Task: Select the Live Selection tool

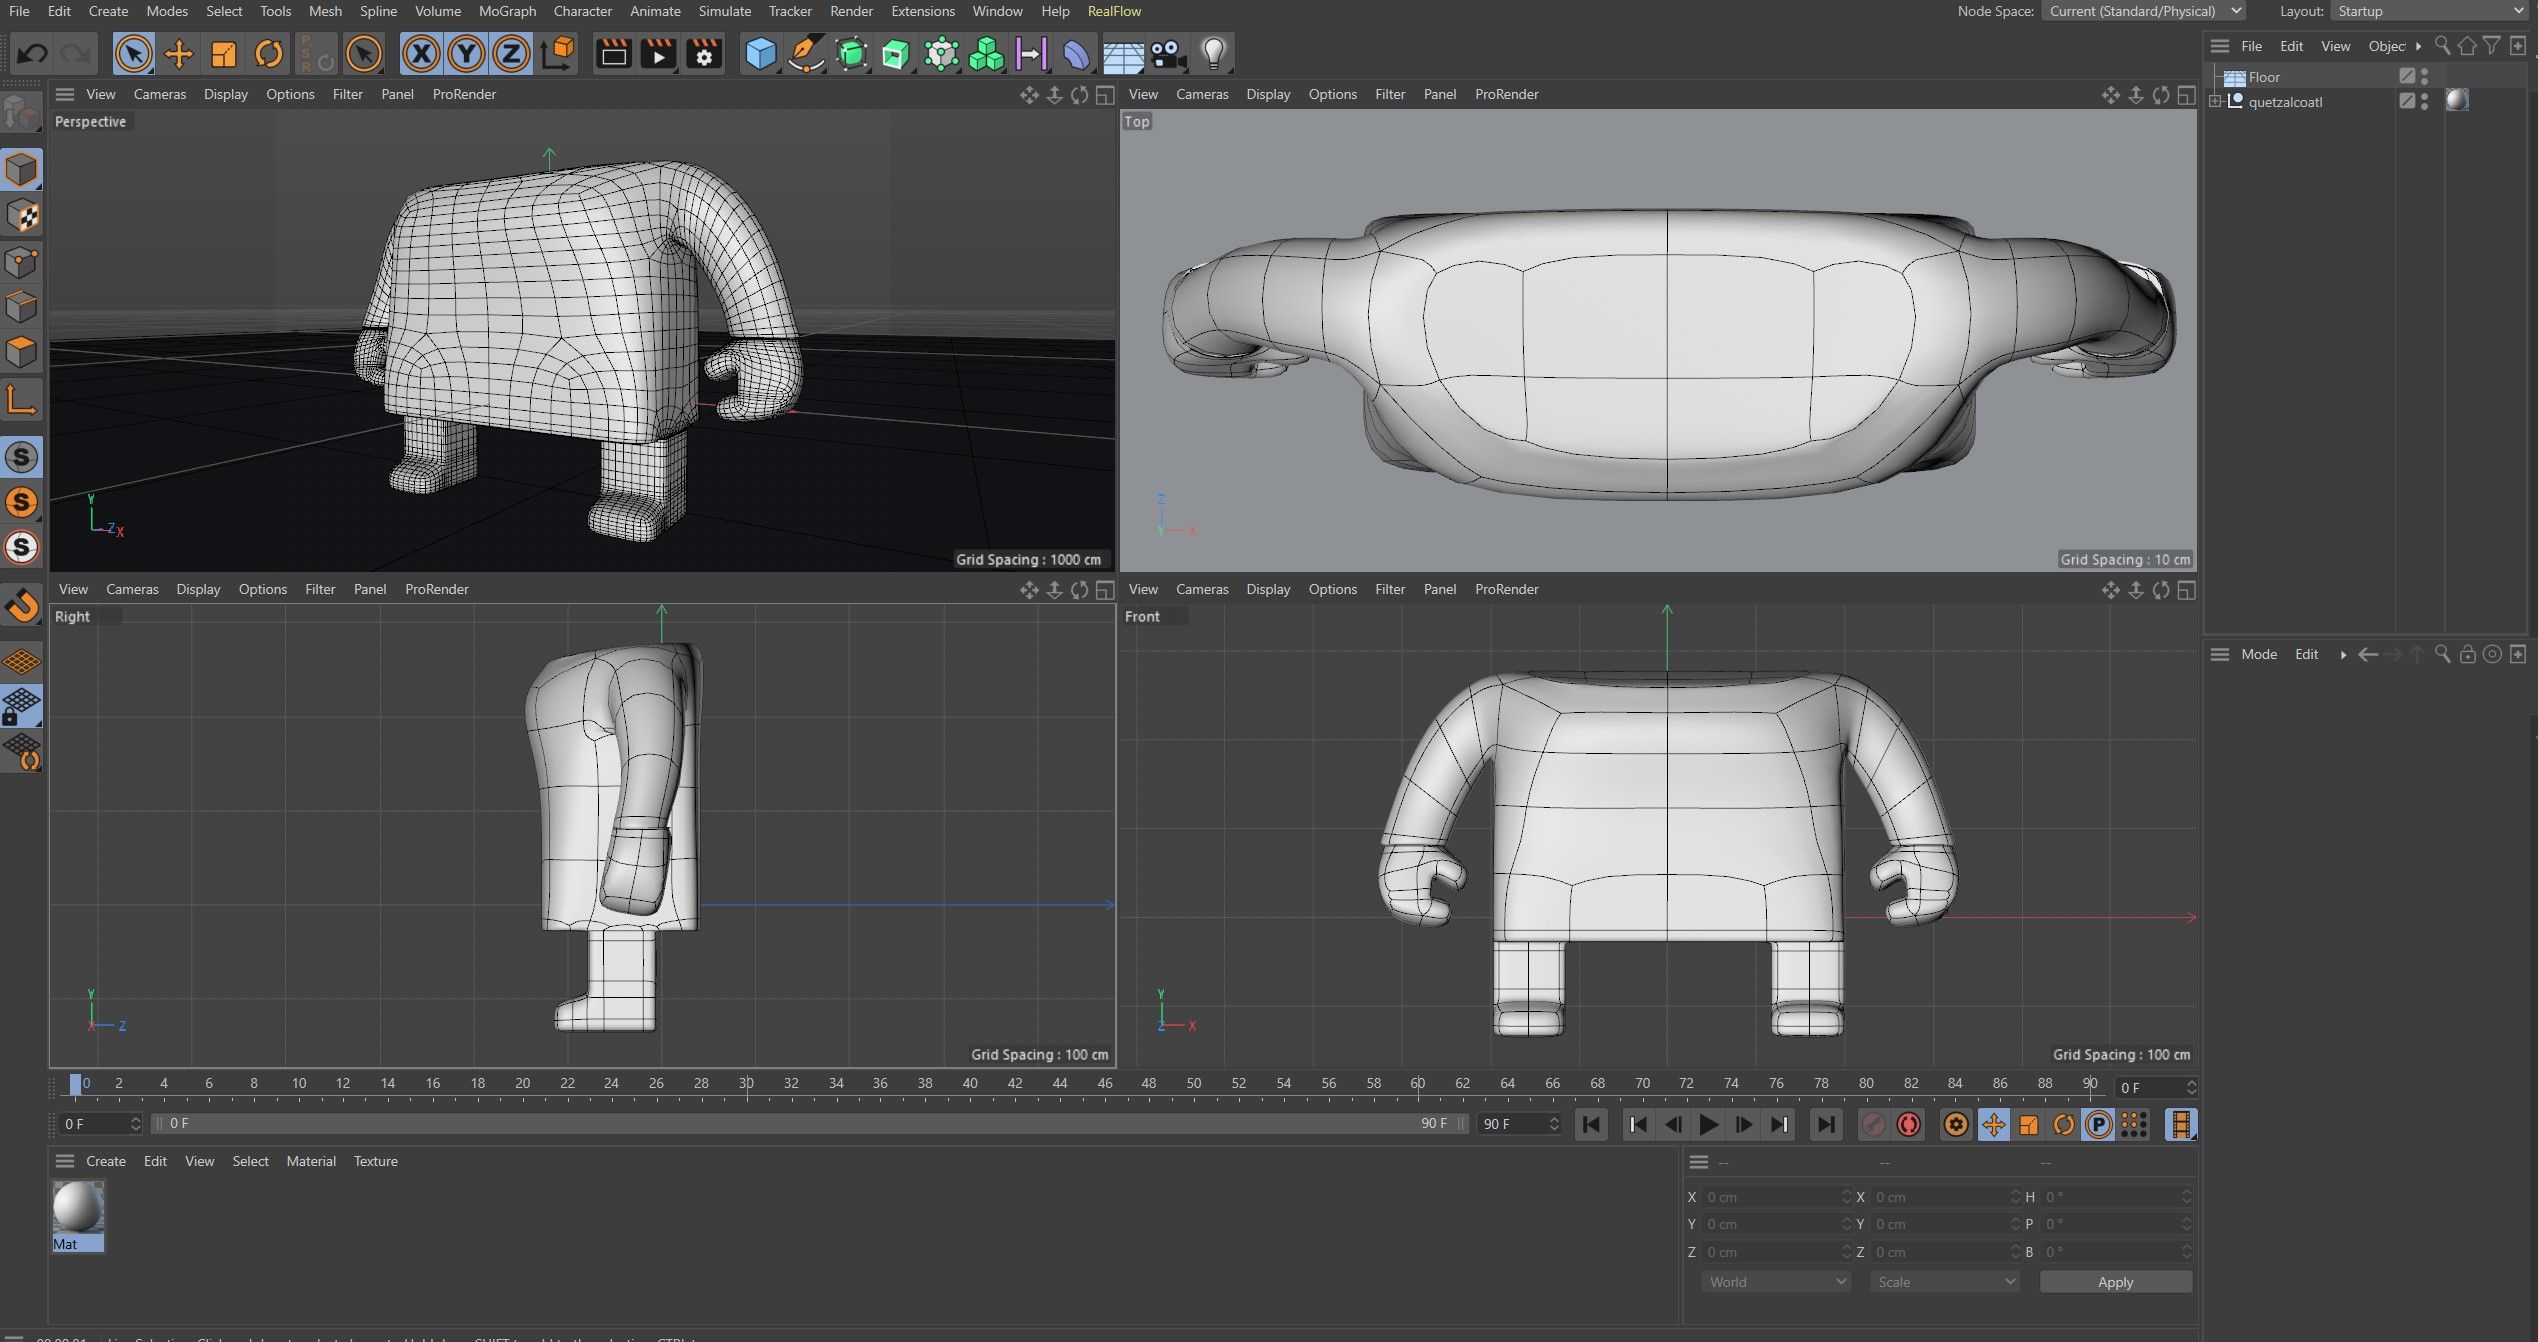Action: click(134, 53)
